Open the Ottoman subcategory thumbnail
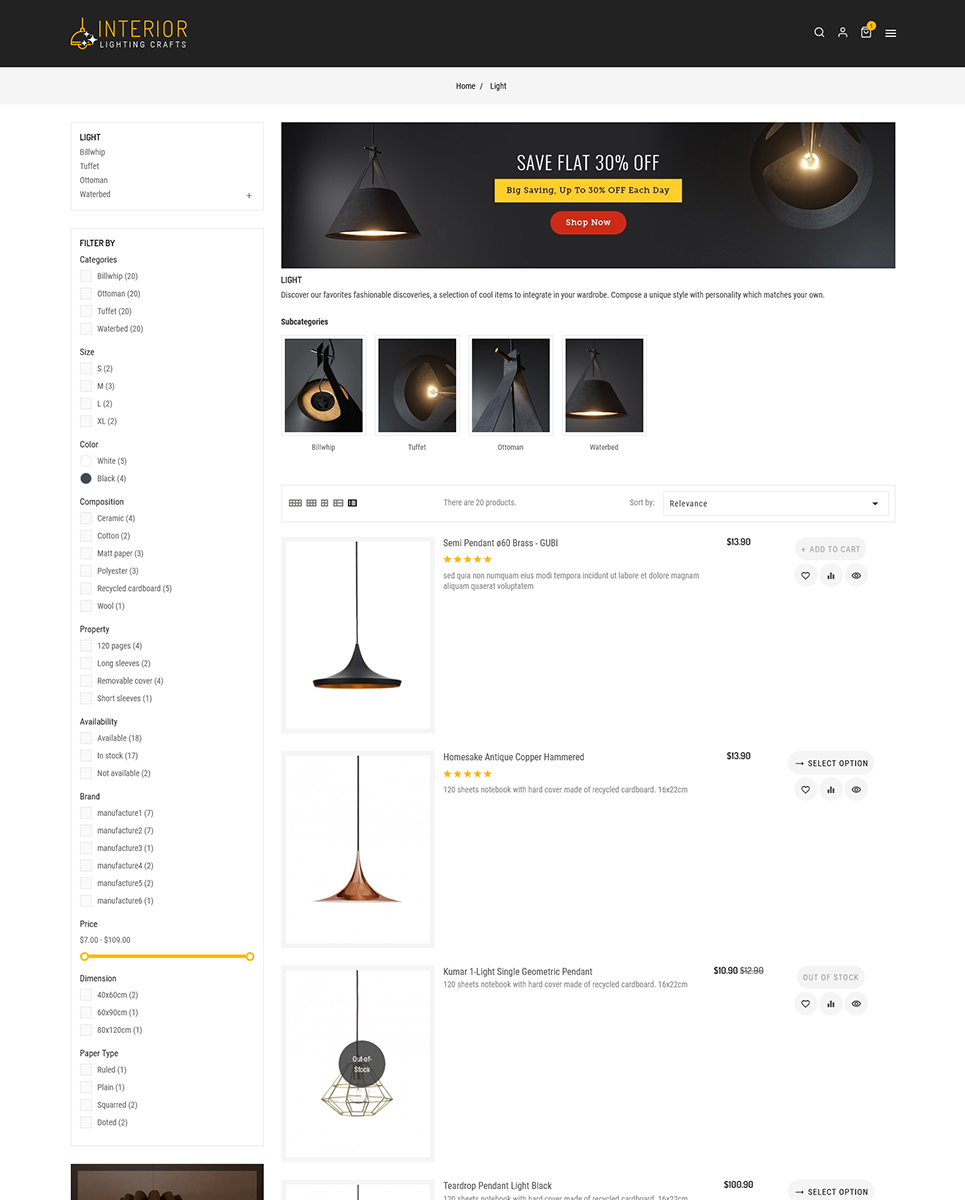 pyautogui.click(x=511, y=385)
